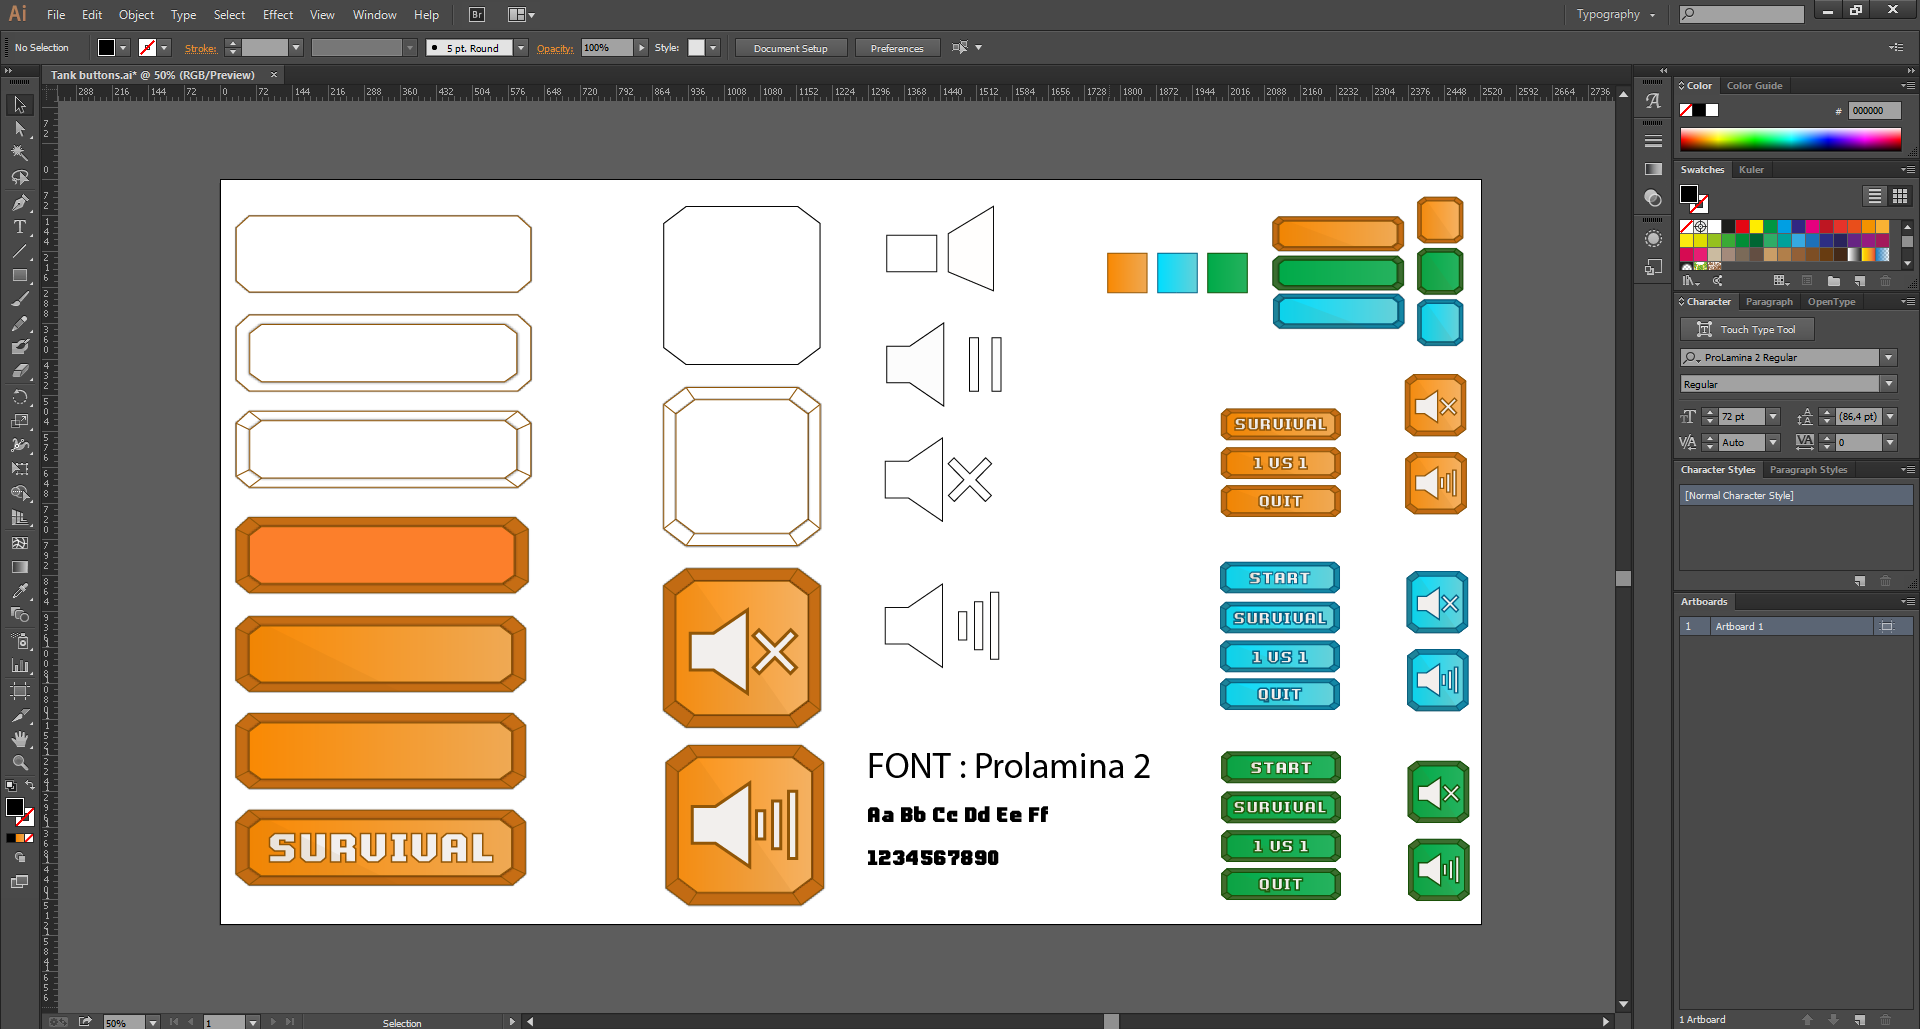Reset default fill and stroke

[10, 786]
